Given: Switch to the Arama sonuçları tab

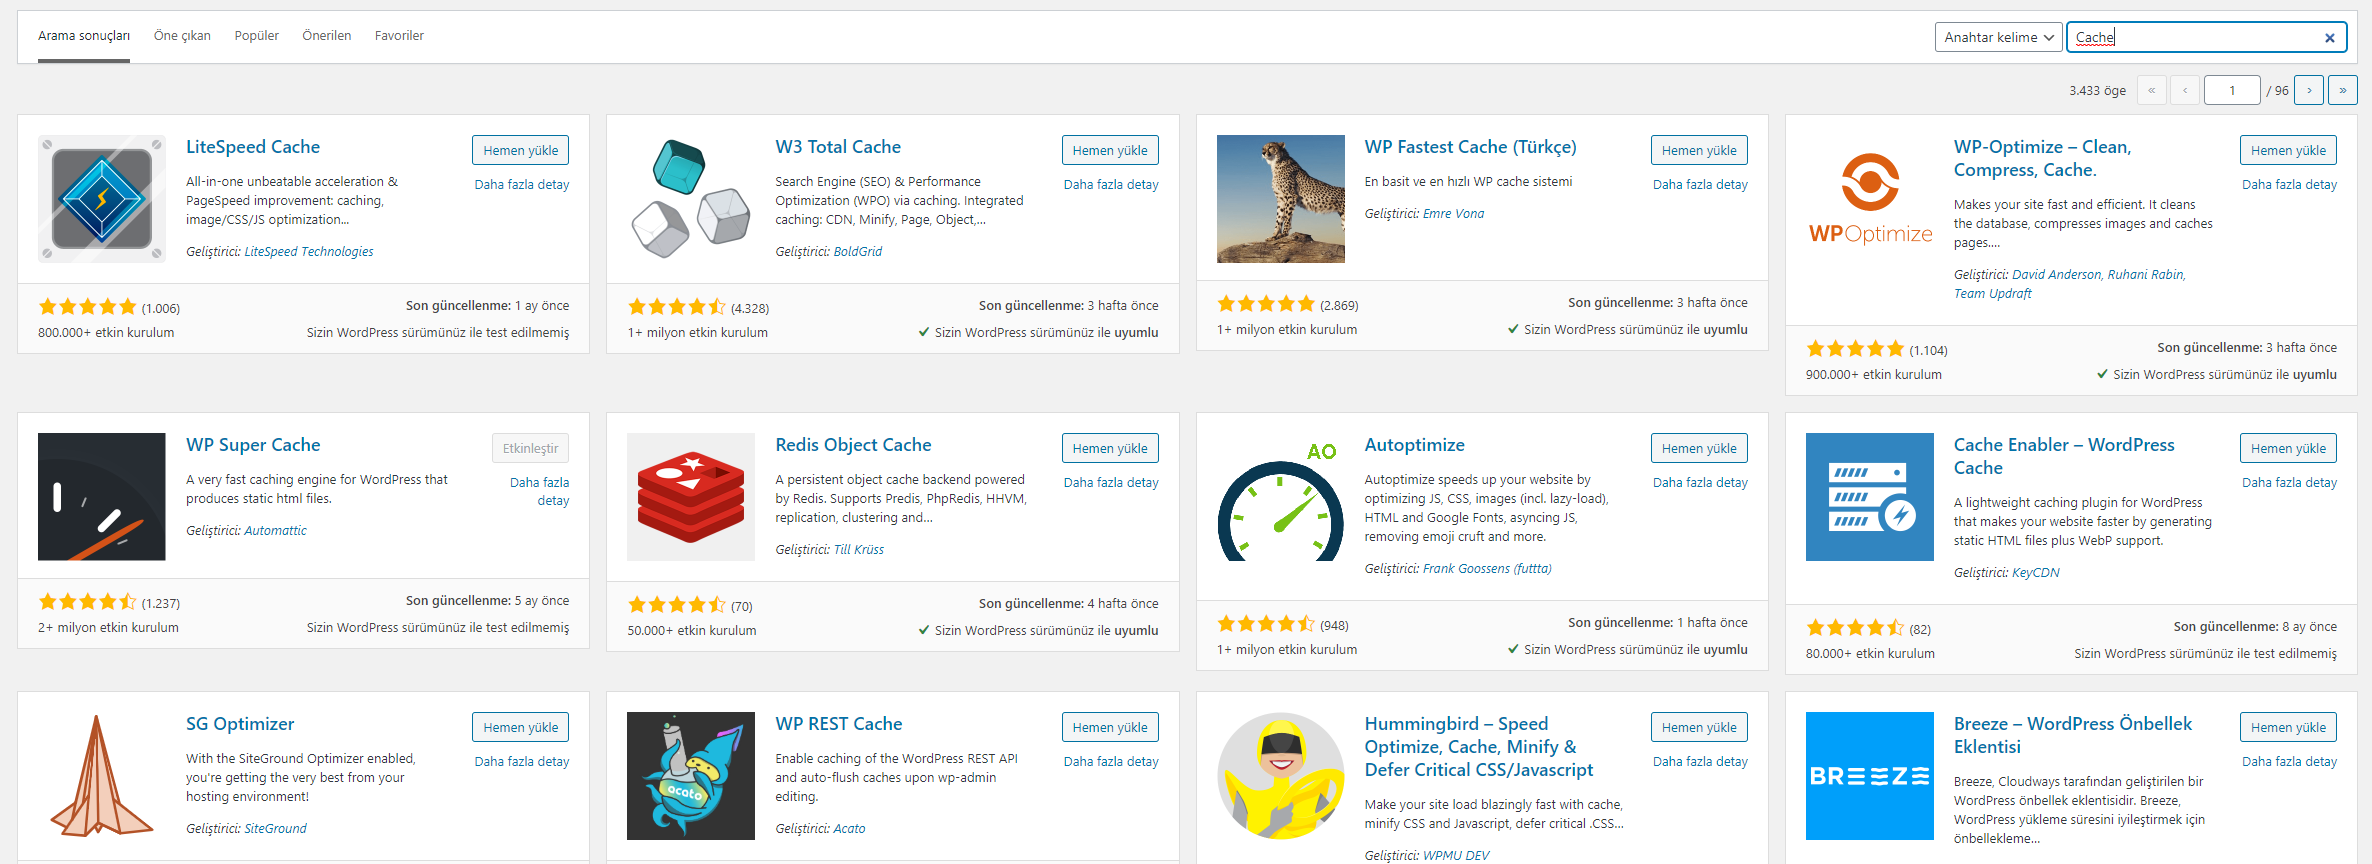Looking at the screenshot, I should [84, 36].
